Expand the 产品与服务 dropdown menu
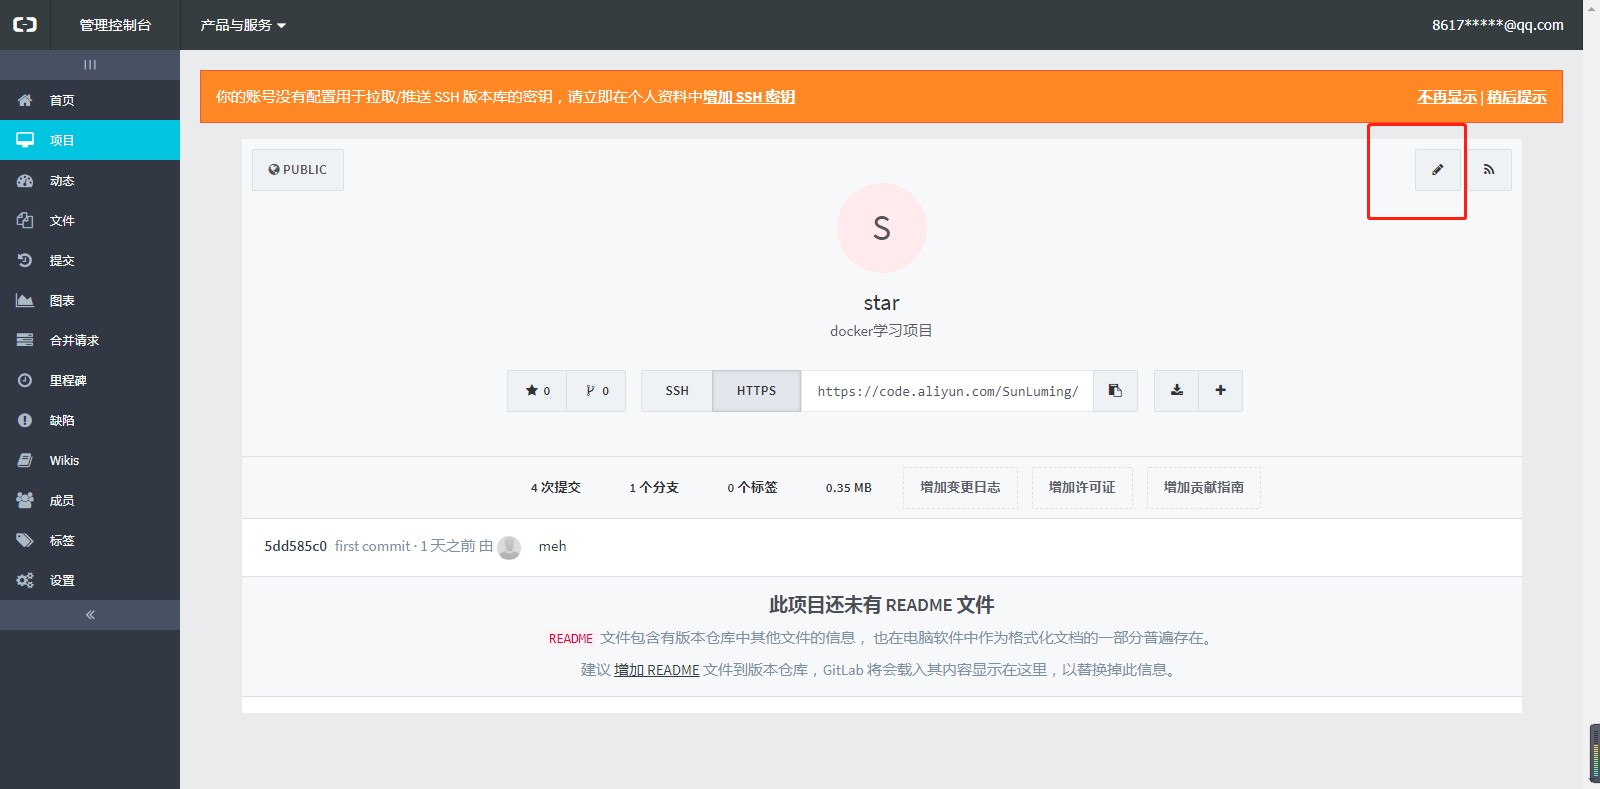The height and width of the screenshot is (789, 1600). click(243, 25)
